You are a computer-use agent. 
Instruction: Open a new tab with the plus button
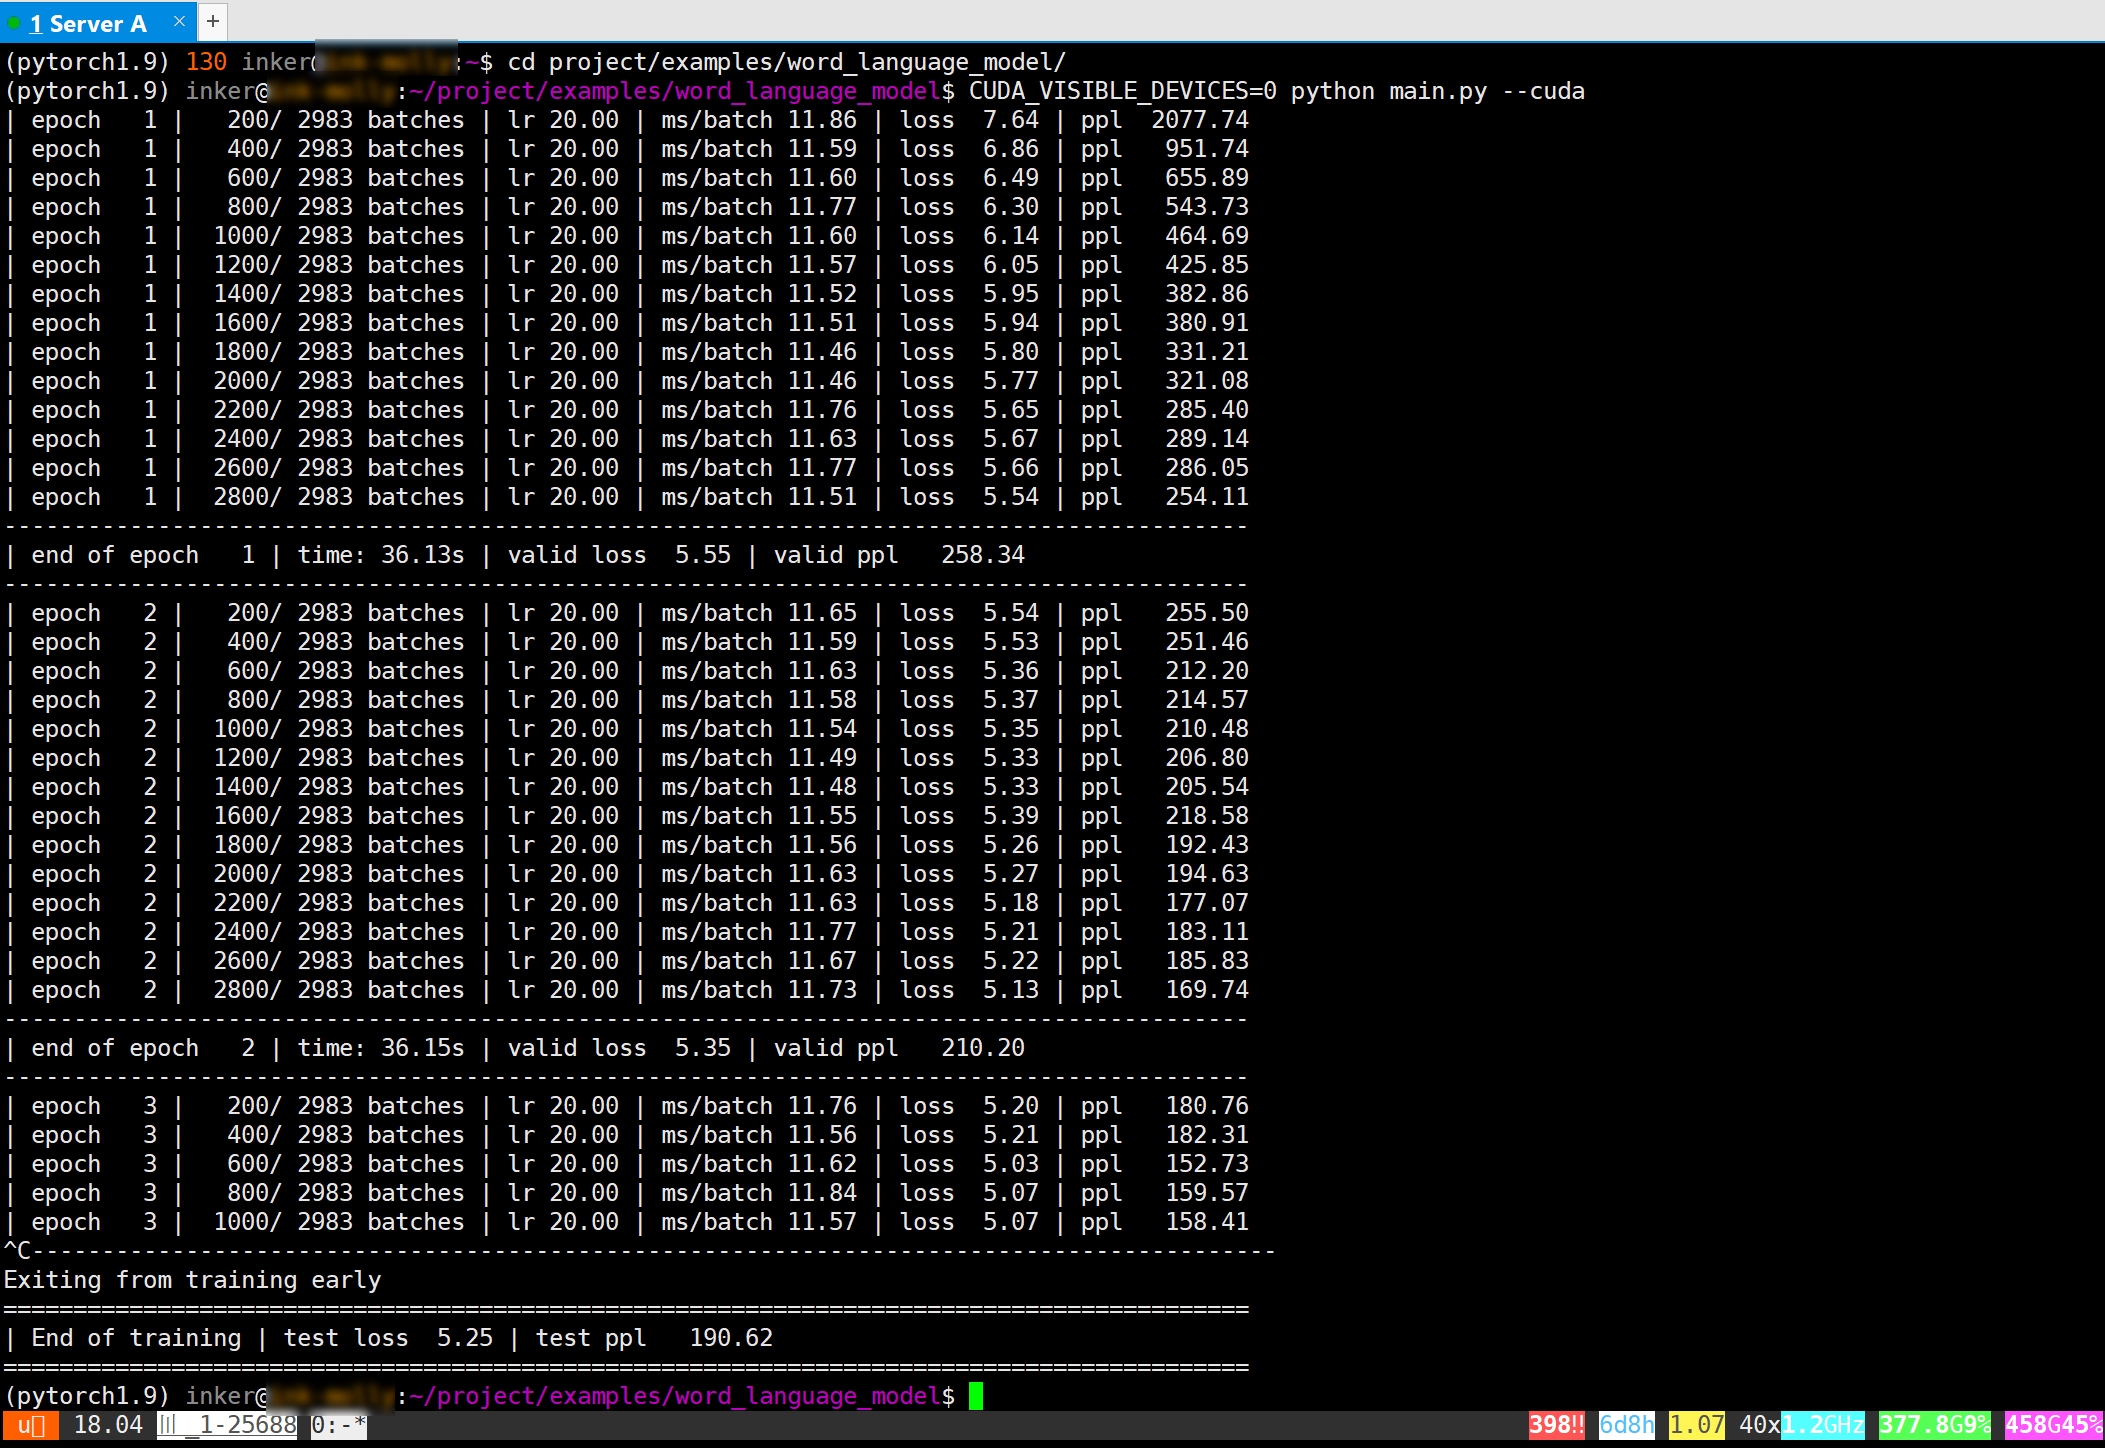point(213,21)
